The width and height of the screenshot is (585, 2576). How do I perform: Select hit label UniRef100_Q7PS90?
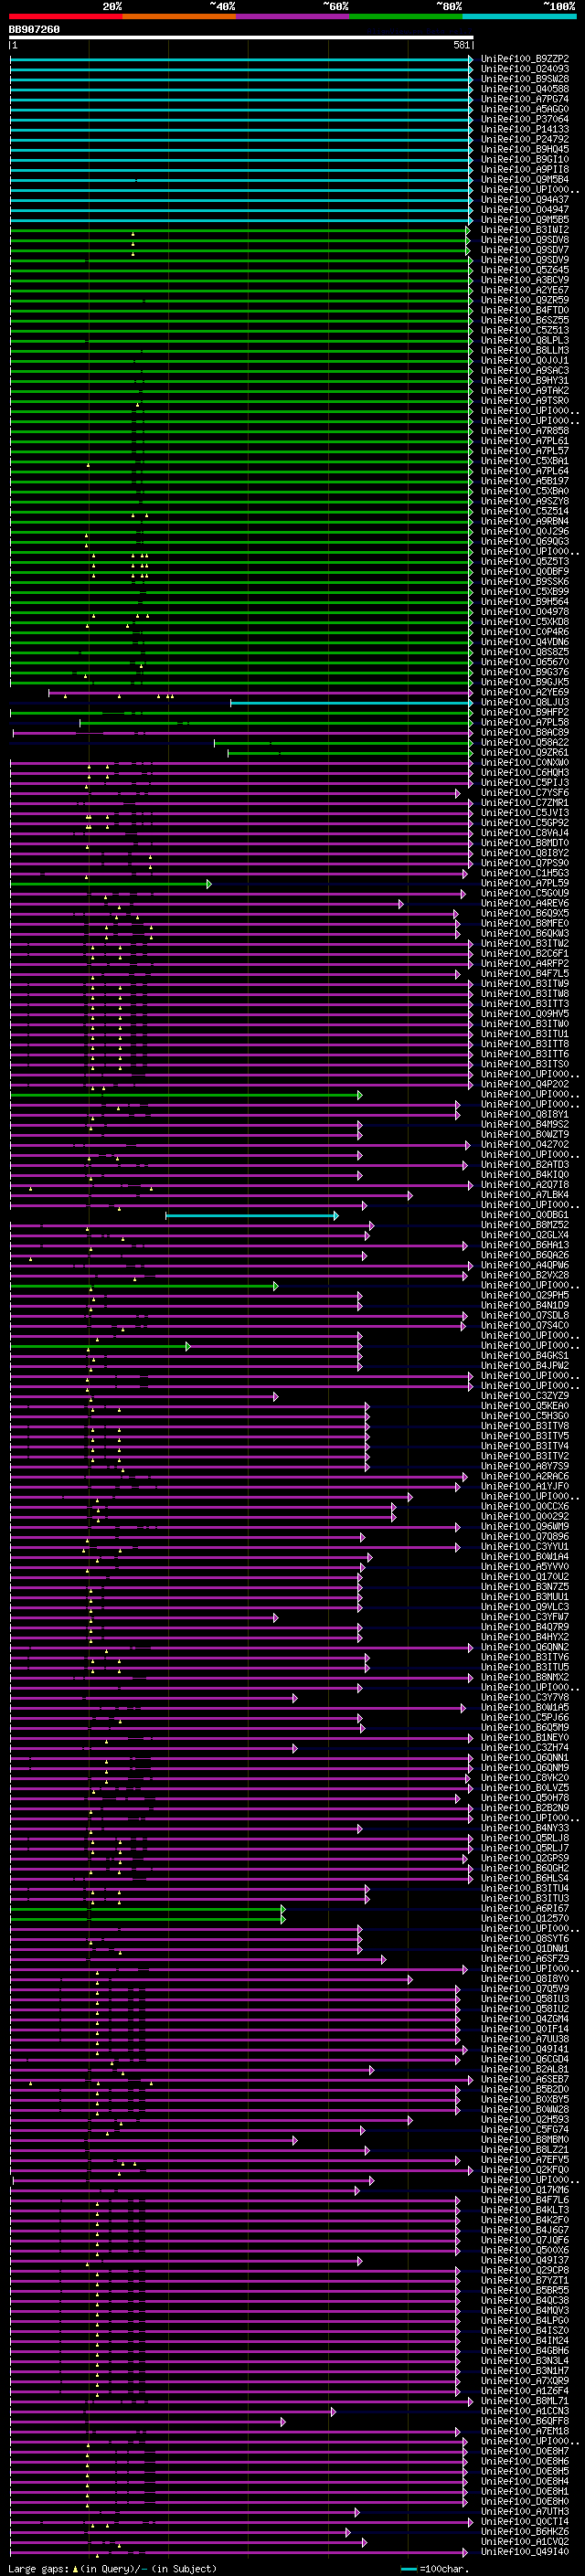pos(525,863)
